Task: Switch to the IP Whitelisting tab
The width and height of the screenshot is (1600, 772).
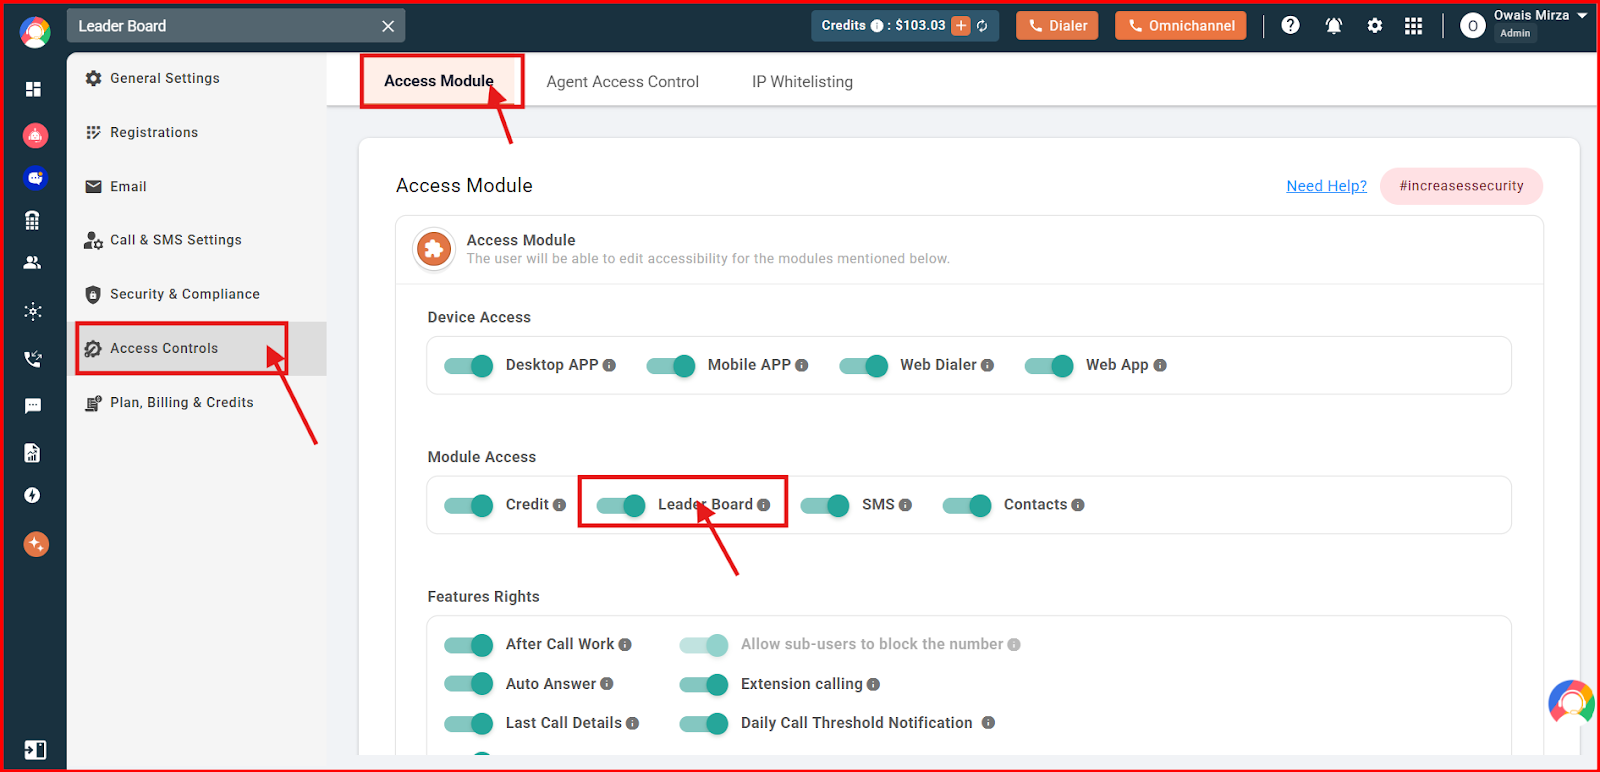Action: (802, 82)
